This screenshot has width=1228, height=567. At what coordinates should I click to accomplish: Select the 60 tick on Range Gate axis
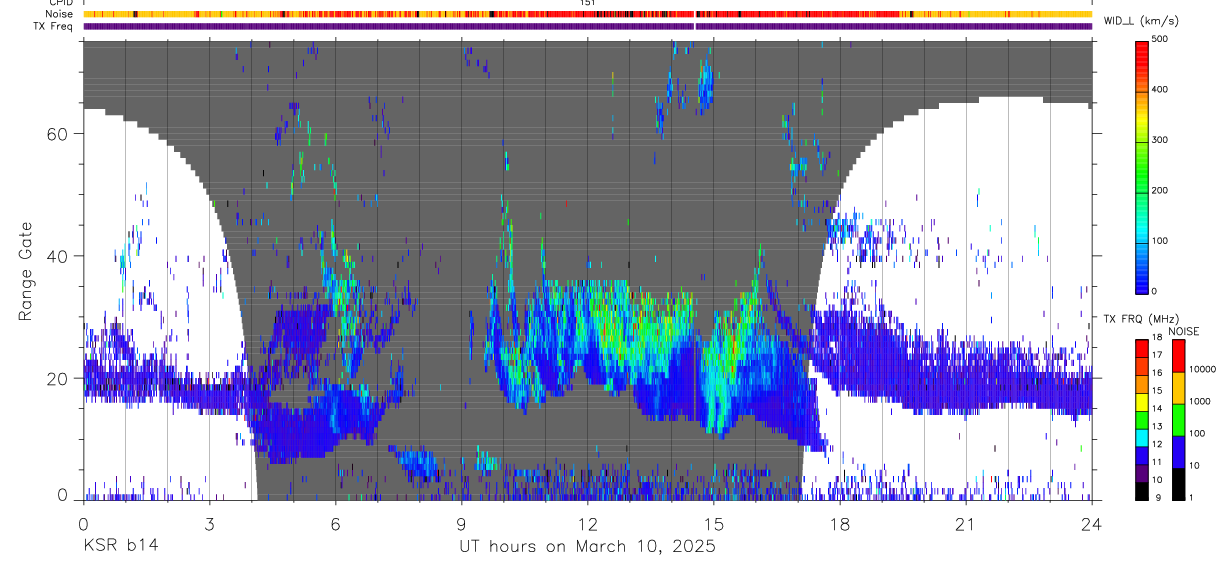(x=57, y=133)
